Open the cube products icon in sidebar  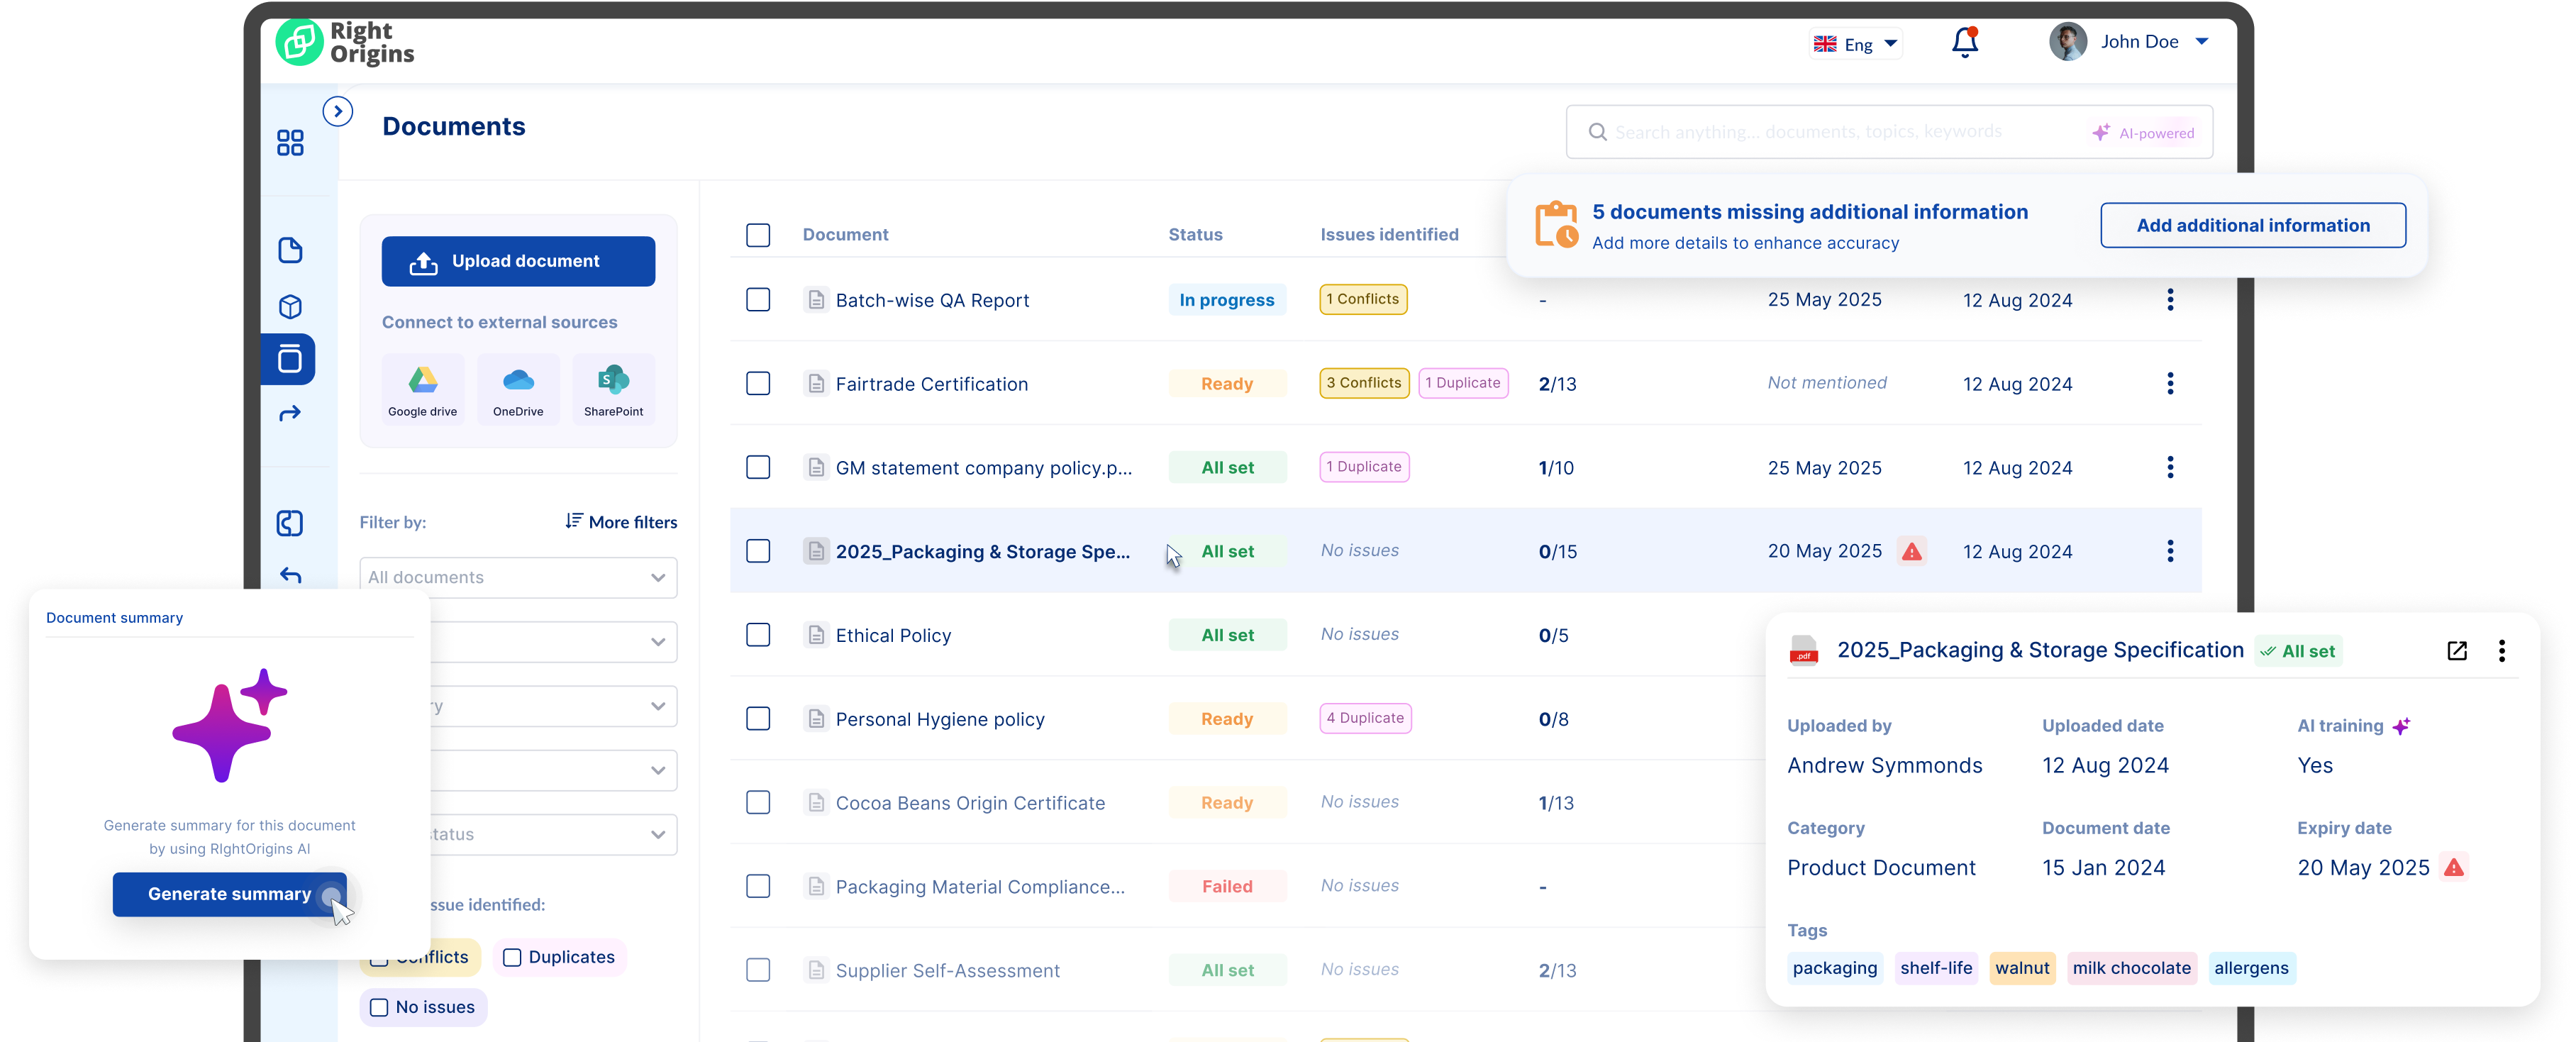tap(290, 306)
